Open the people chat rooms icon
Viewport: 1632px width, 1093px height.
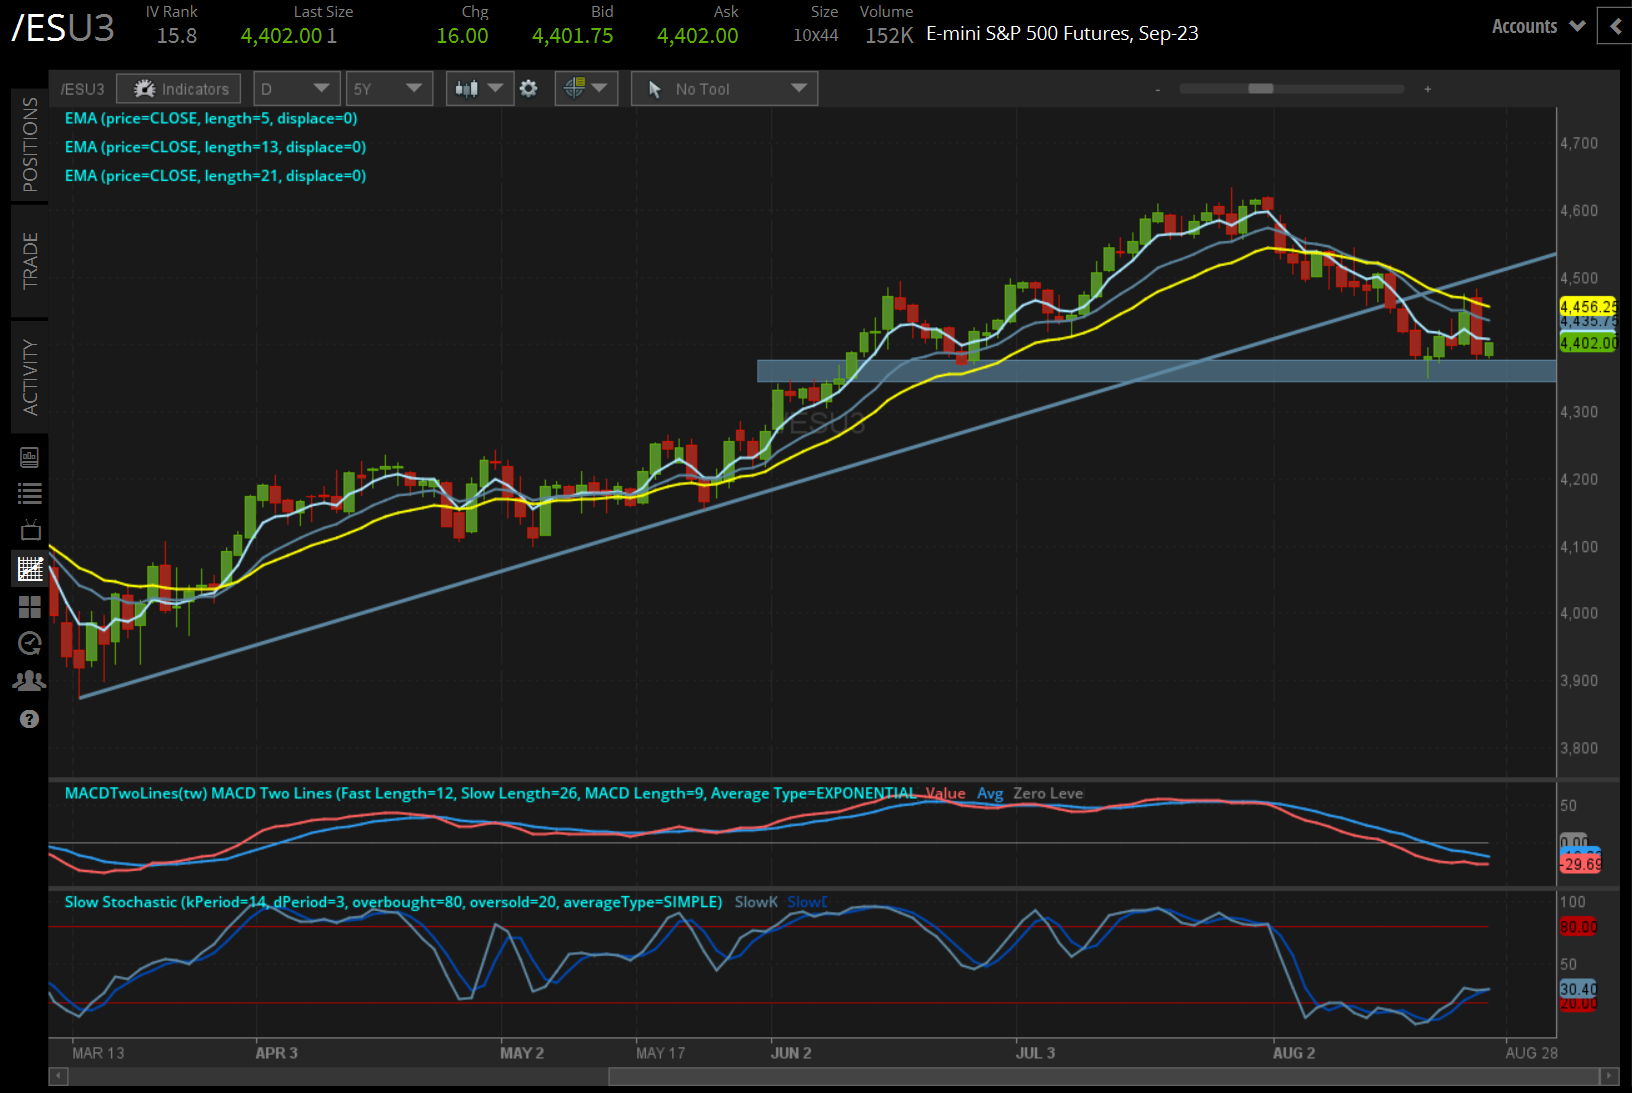29,681
